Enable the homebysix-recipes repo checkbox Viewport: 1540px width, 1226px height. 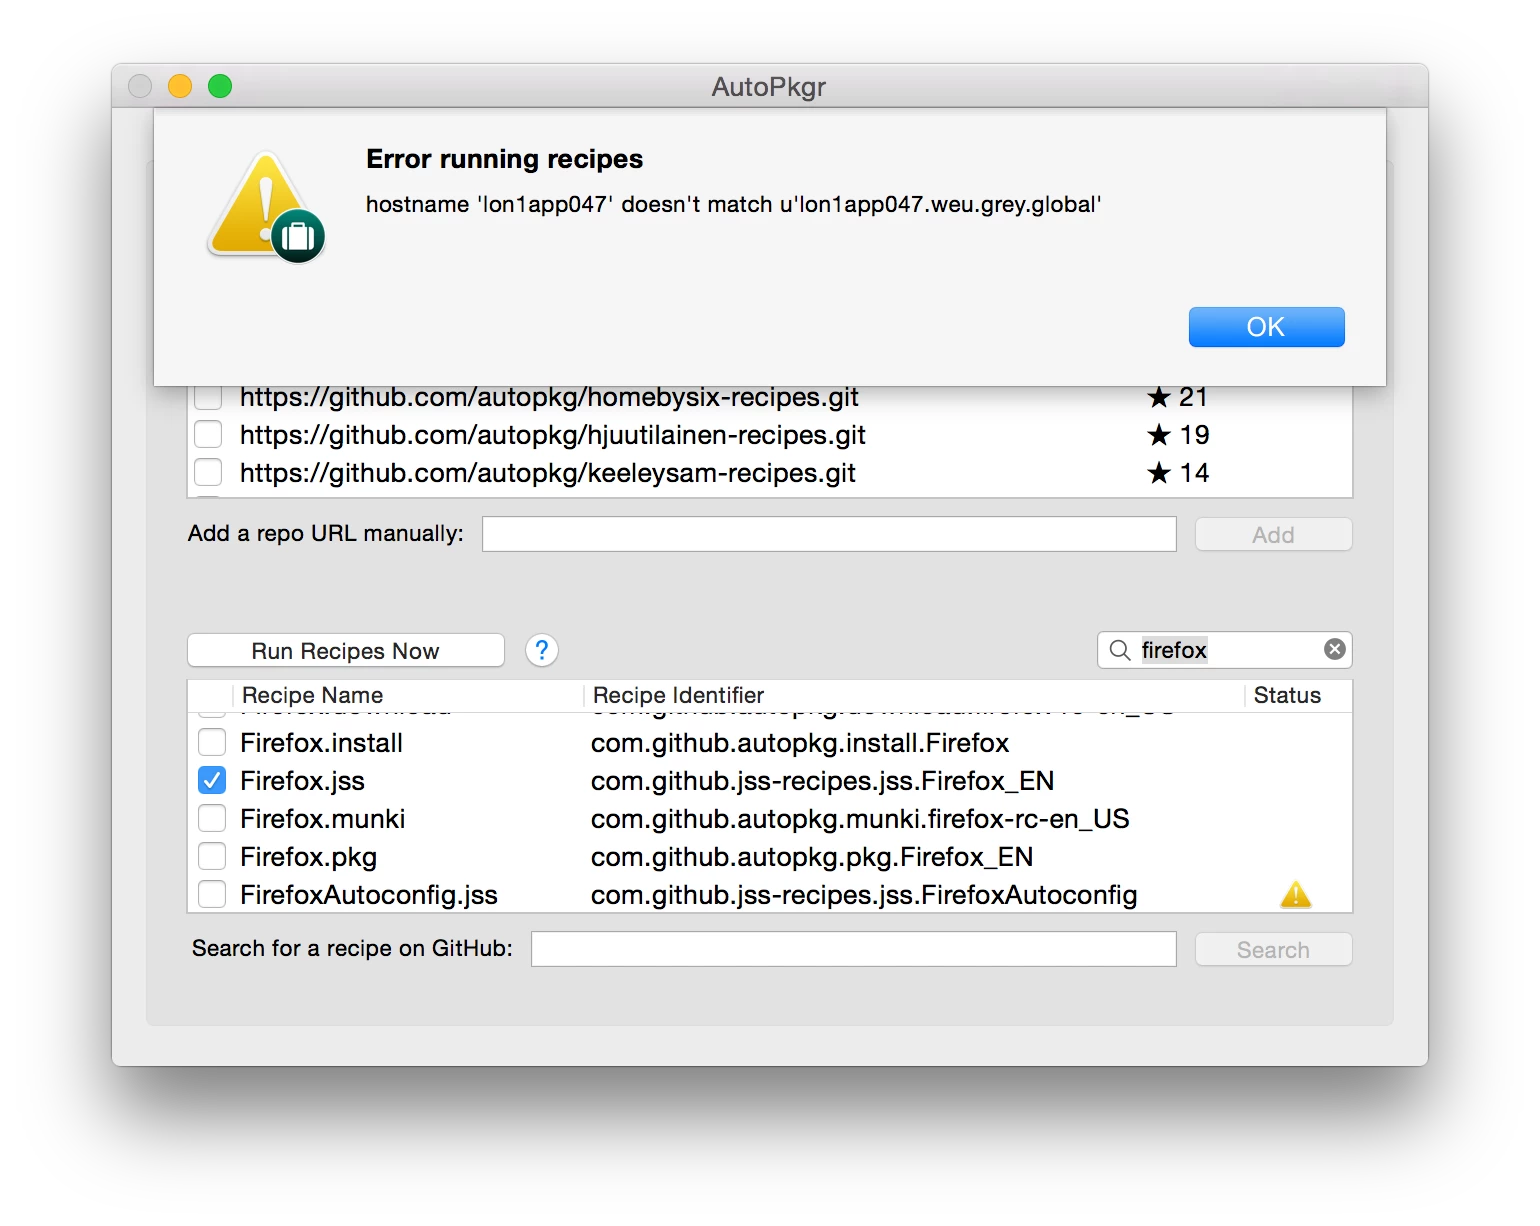(x=208, y=397)
